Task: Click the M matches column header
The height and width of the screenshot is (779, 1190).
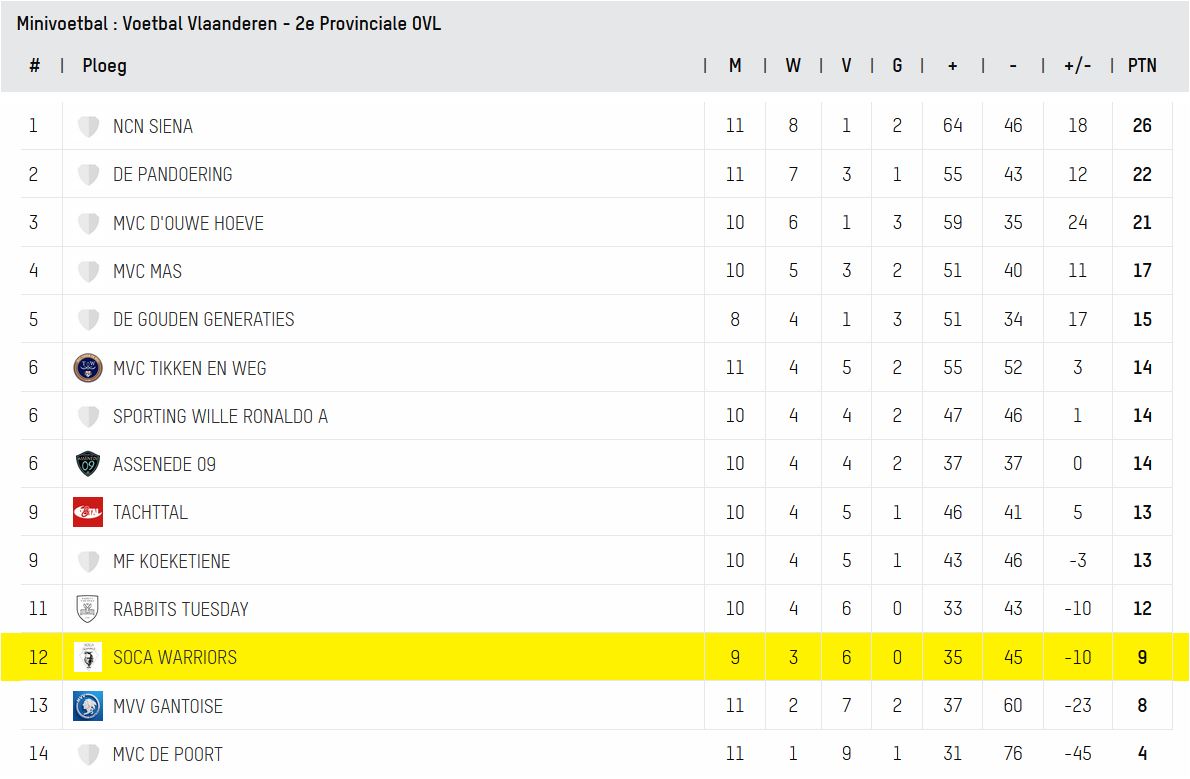Action: [735, 66]
